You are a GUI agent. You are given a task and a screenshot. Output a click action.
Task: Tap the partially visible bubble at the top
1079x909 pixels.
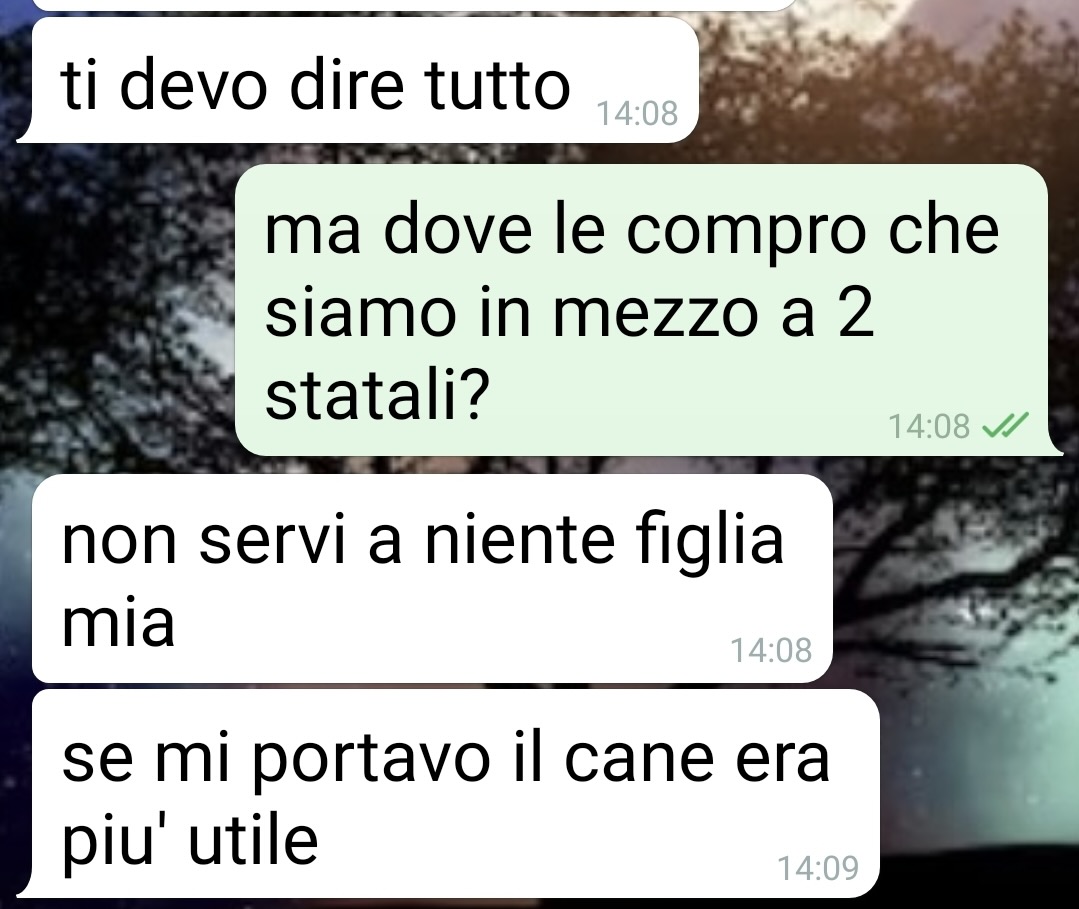[413, 5]
